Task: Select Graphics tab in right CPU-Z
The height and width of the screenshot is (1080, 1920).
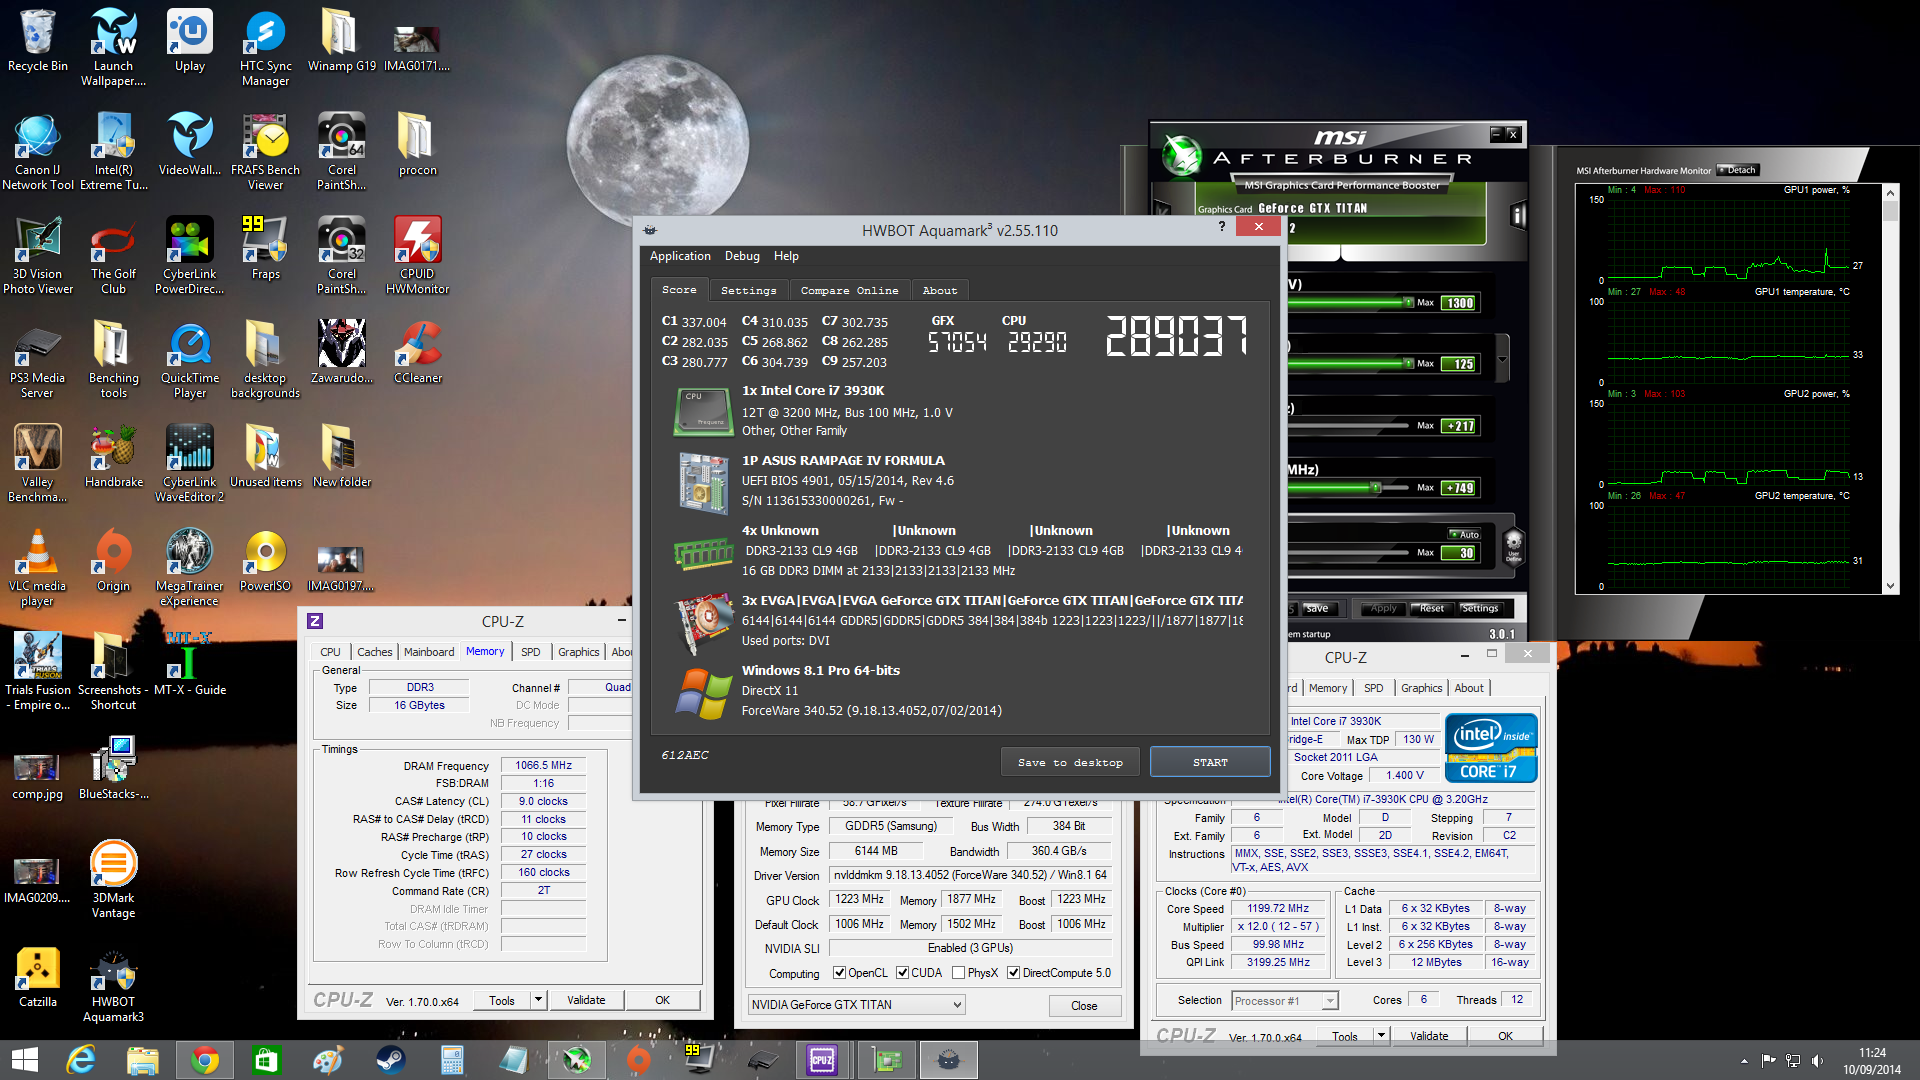Action: click(1421, 688)
